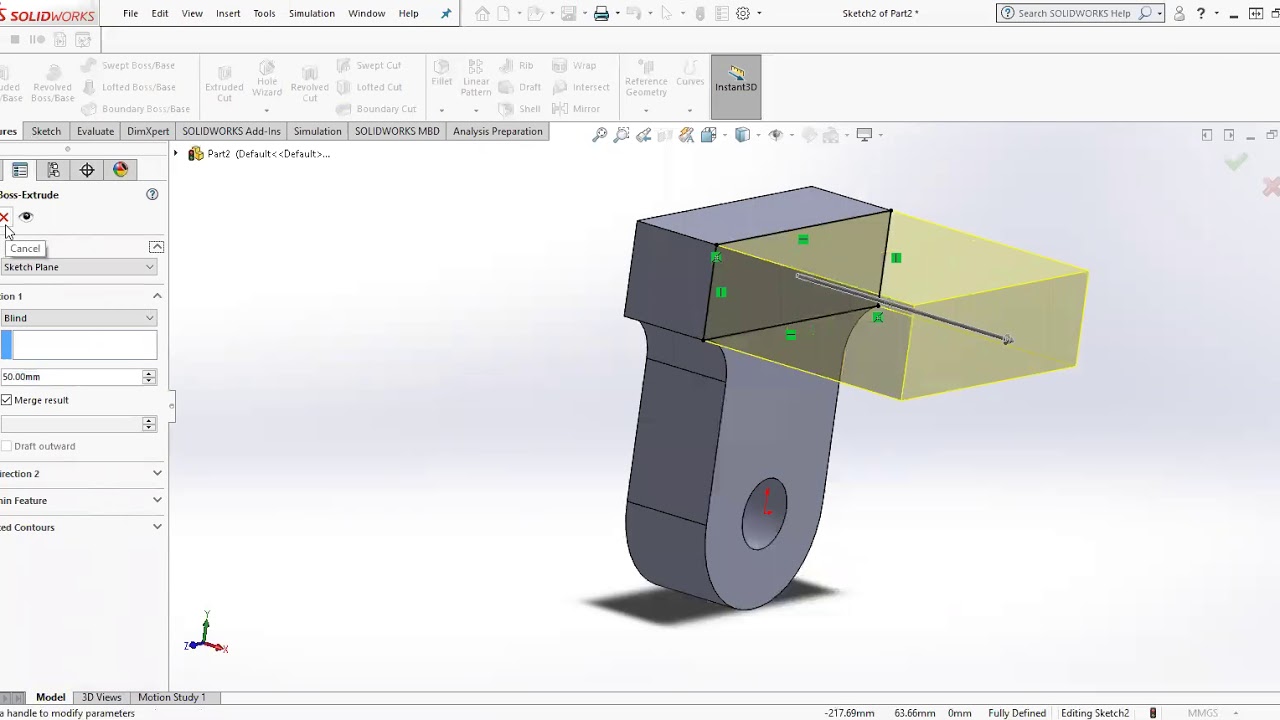Click the Print icon
Screen dimensions: 1280x720
click(x=601, y=13)
